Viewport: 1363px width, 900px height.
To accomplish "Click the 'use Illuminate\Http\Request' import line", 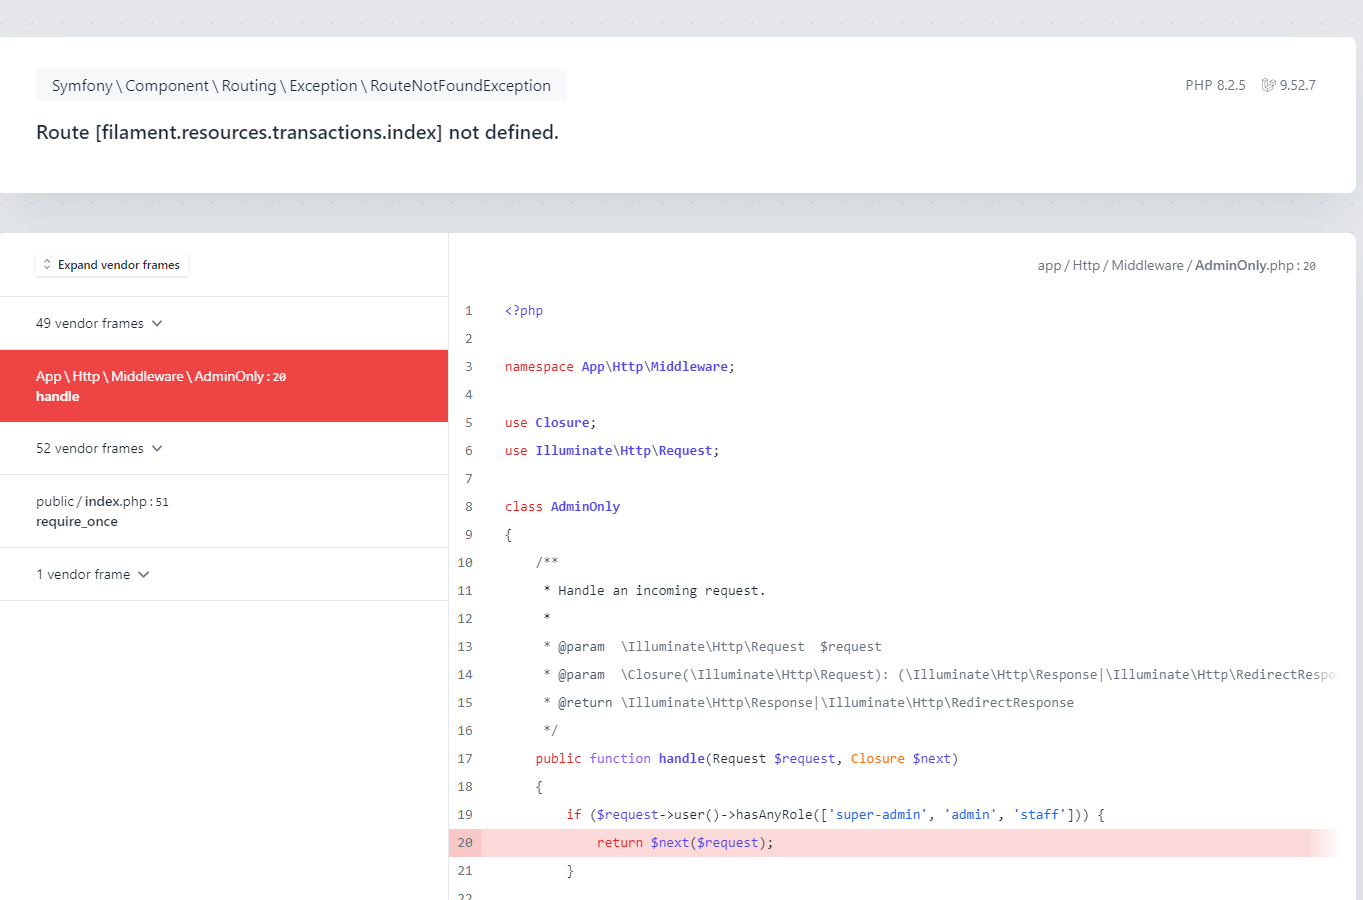I will point(611,451).
